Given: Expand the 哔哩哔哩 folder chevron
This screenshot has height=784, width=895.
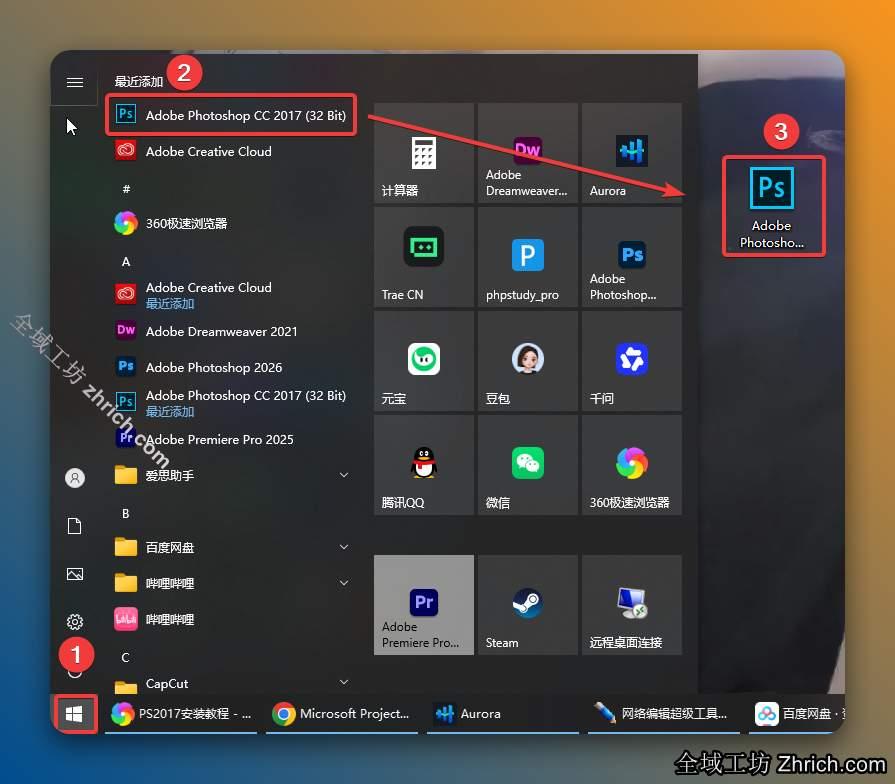Looking at the screenshot, I should 344,583.
